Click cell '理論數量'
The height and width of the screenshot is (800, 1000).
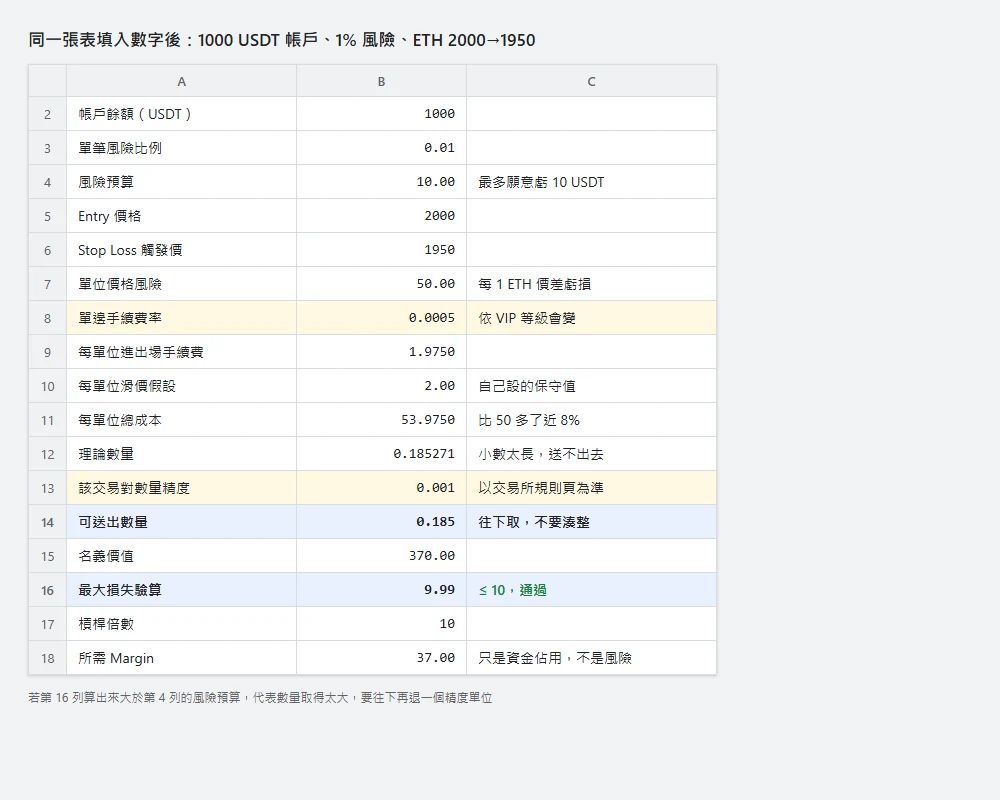(182, 454)
